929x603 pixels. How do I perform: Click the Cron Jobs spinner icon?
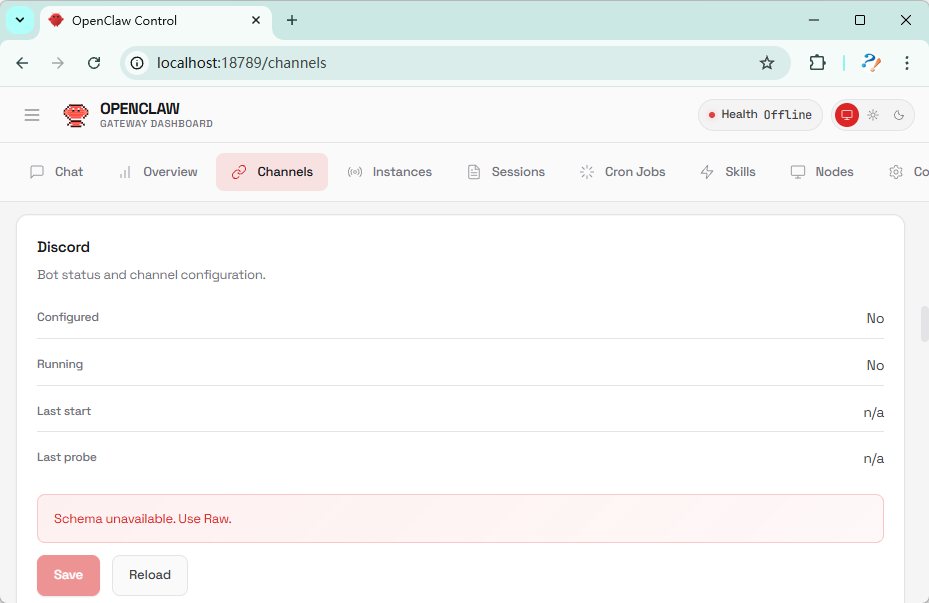[587, 172]
